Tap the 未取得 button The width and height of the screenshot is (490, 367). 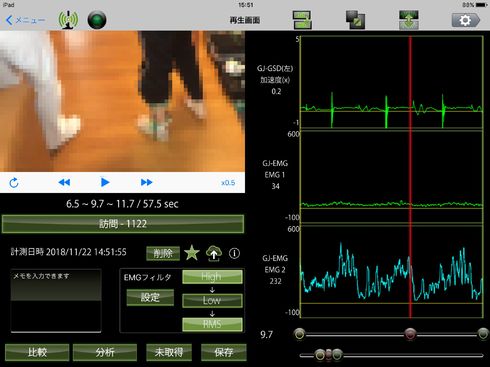tap(169, 352)
